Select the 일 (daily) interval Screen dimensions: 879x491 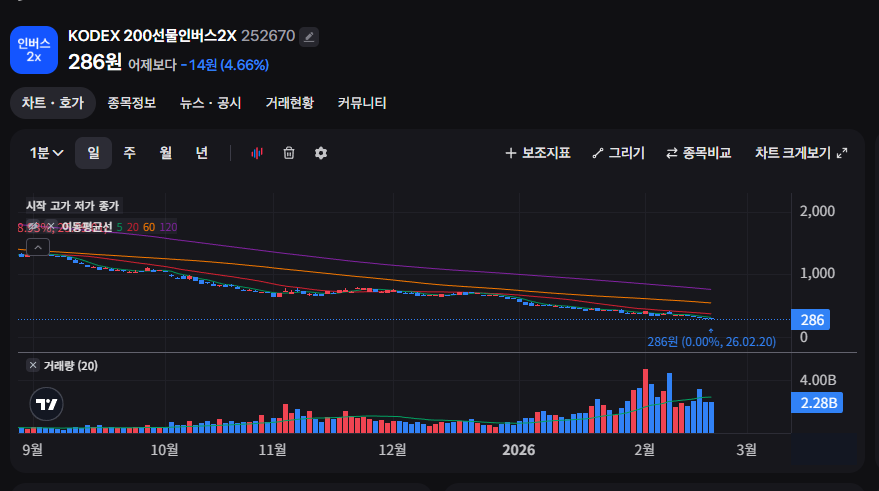tap(93, 153)
